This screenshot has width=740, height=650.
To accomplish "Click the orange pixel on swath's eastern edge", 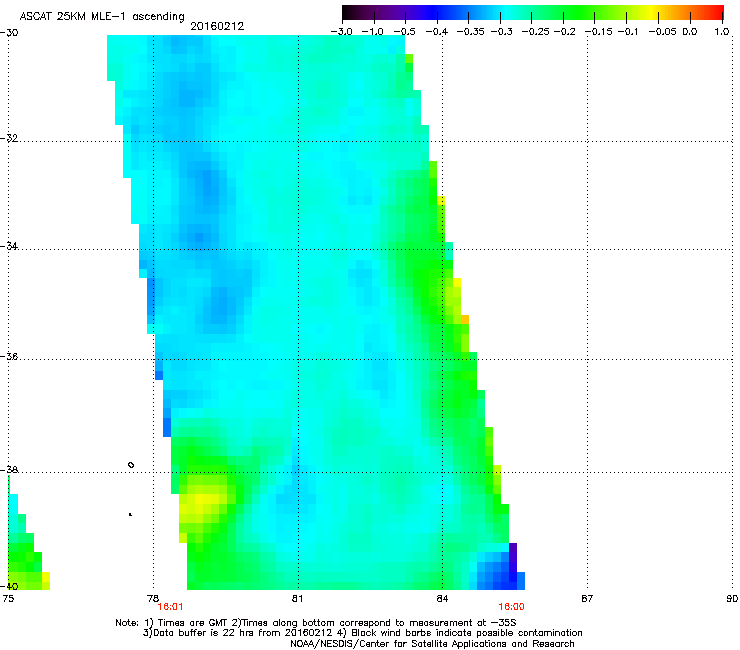I will [465, 320].
